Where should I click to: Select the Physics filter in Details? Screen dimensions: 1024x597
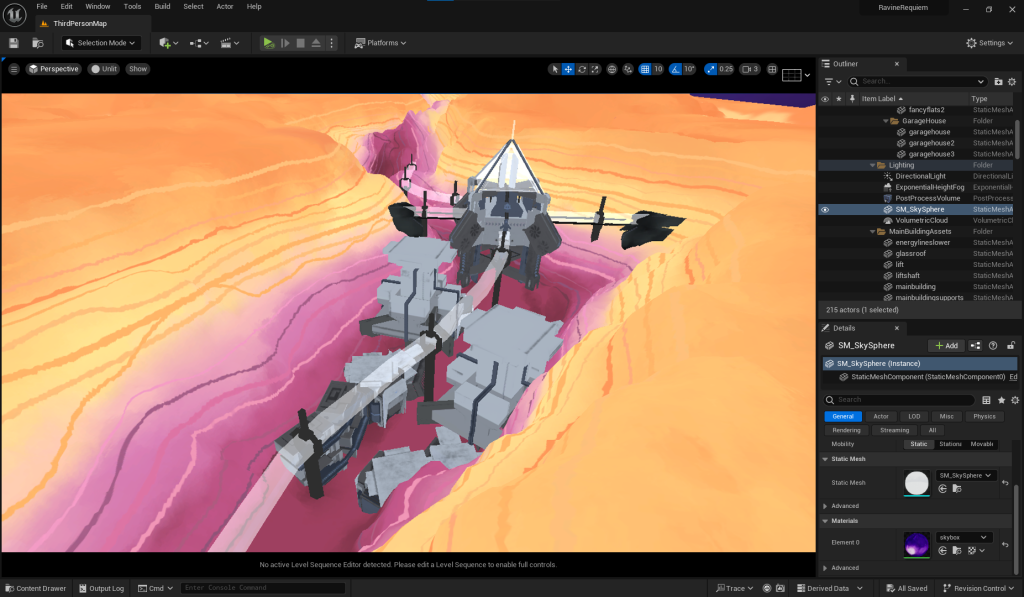984,417
